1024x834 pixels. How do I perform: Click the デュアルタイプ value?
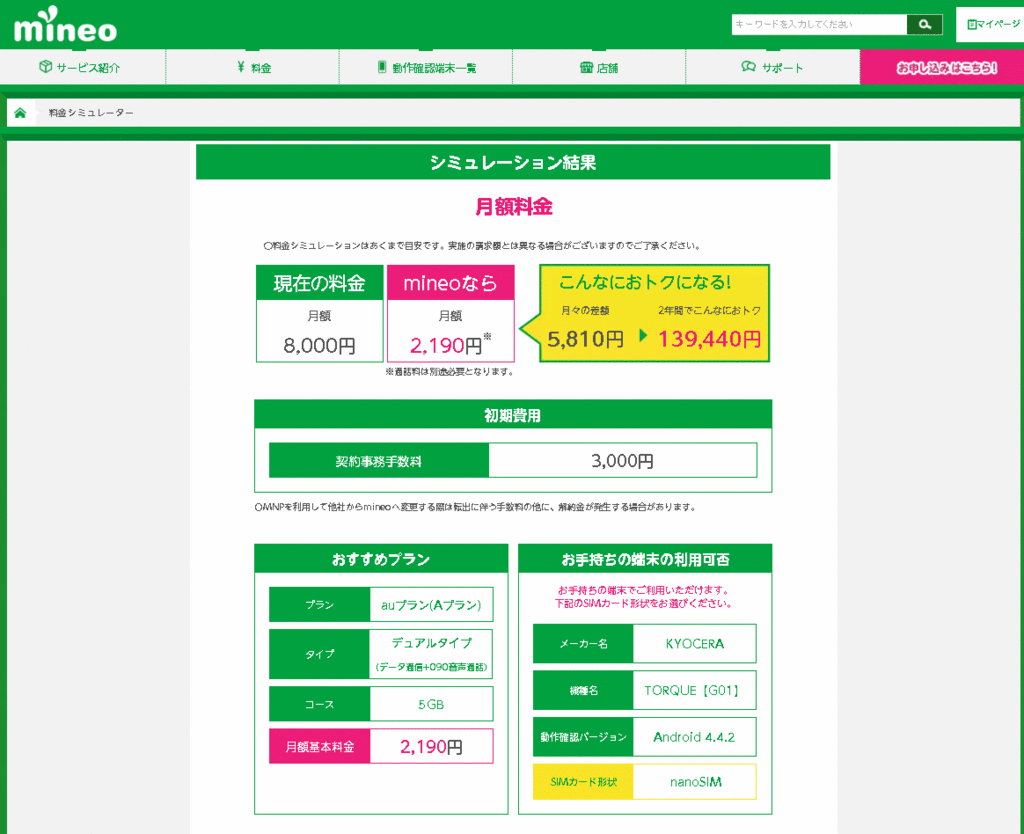pyautogui.click(x=431, y=643)
